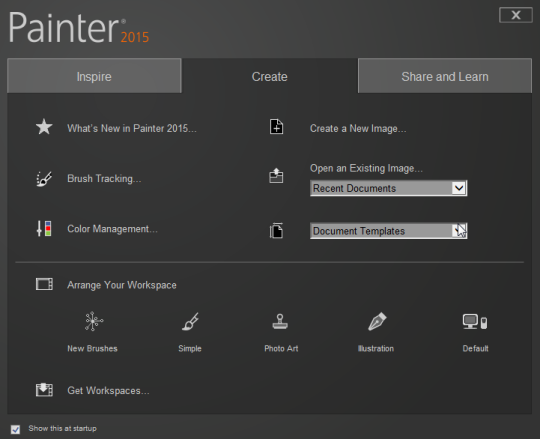The image size is (540, 439).
Task: Toggle Show this at startup checkbox
Action: [15, 429]
